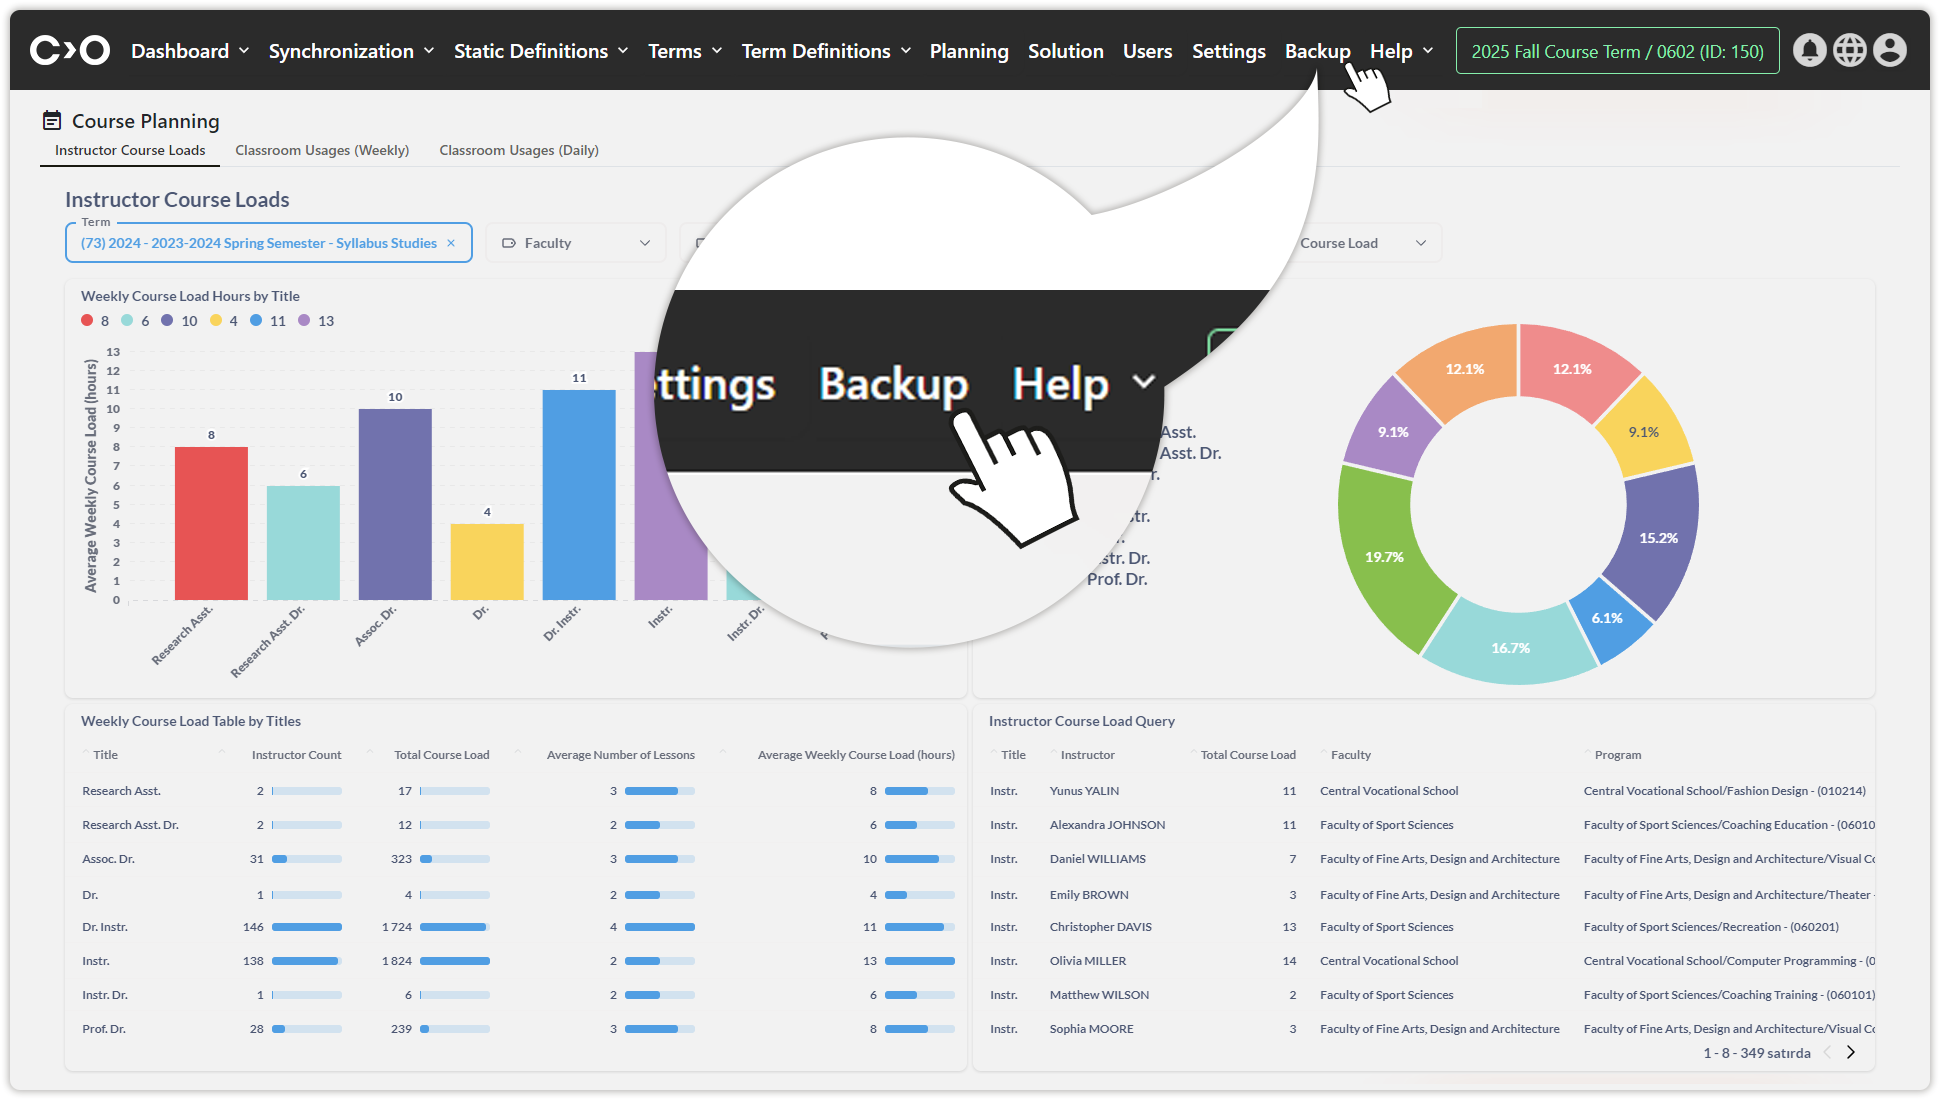Click the Term selection field
Image resolution: width=1940 pixels, height=1100 pixels.
pyautogui.click(x=258, y=243)
